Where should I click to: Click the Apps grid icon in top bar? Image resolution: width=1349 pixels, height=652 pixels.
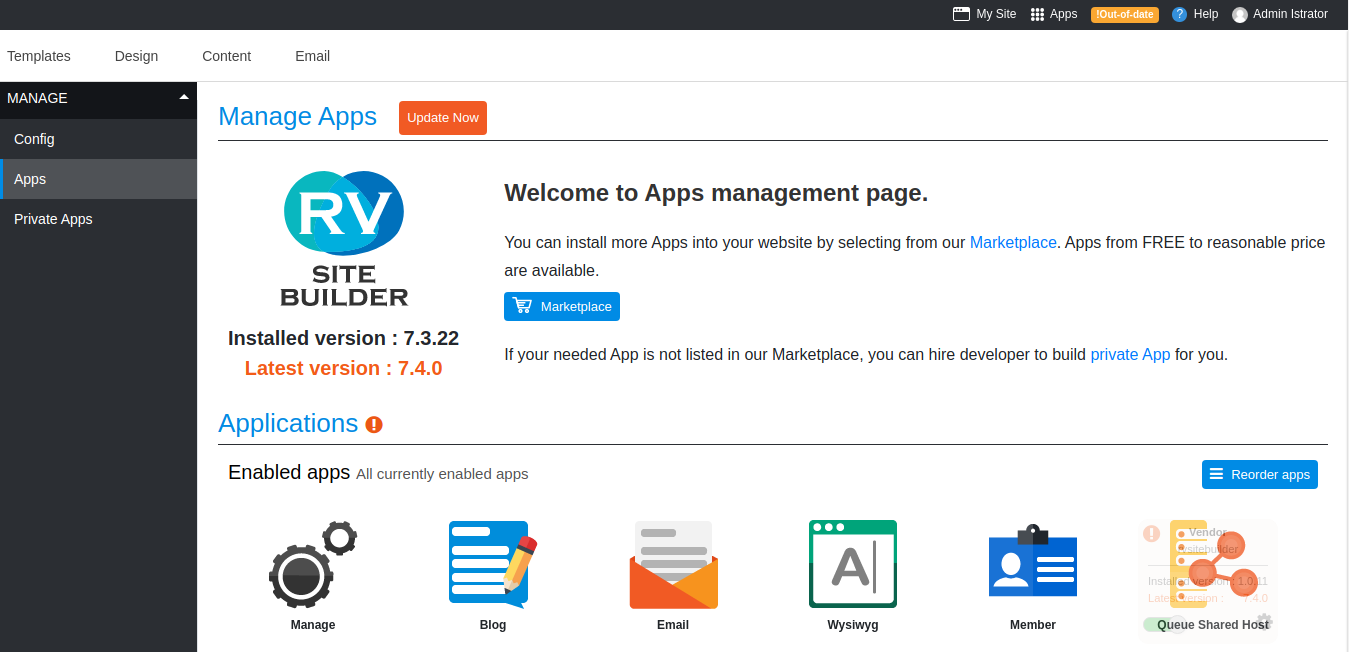(1037, 14)
